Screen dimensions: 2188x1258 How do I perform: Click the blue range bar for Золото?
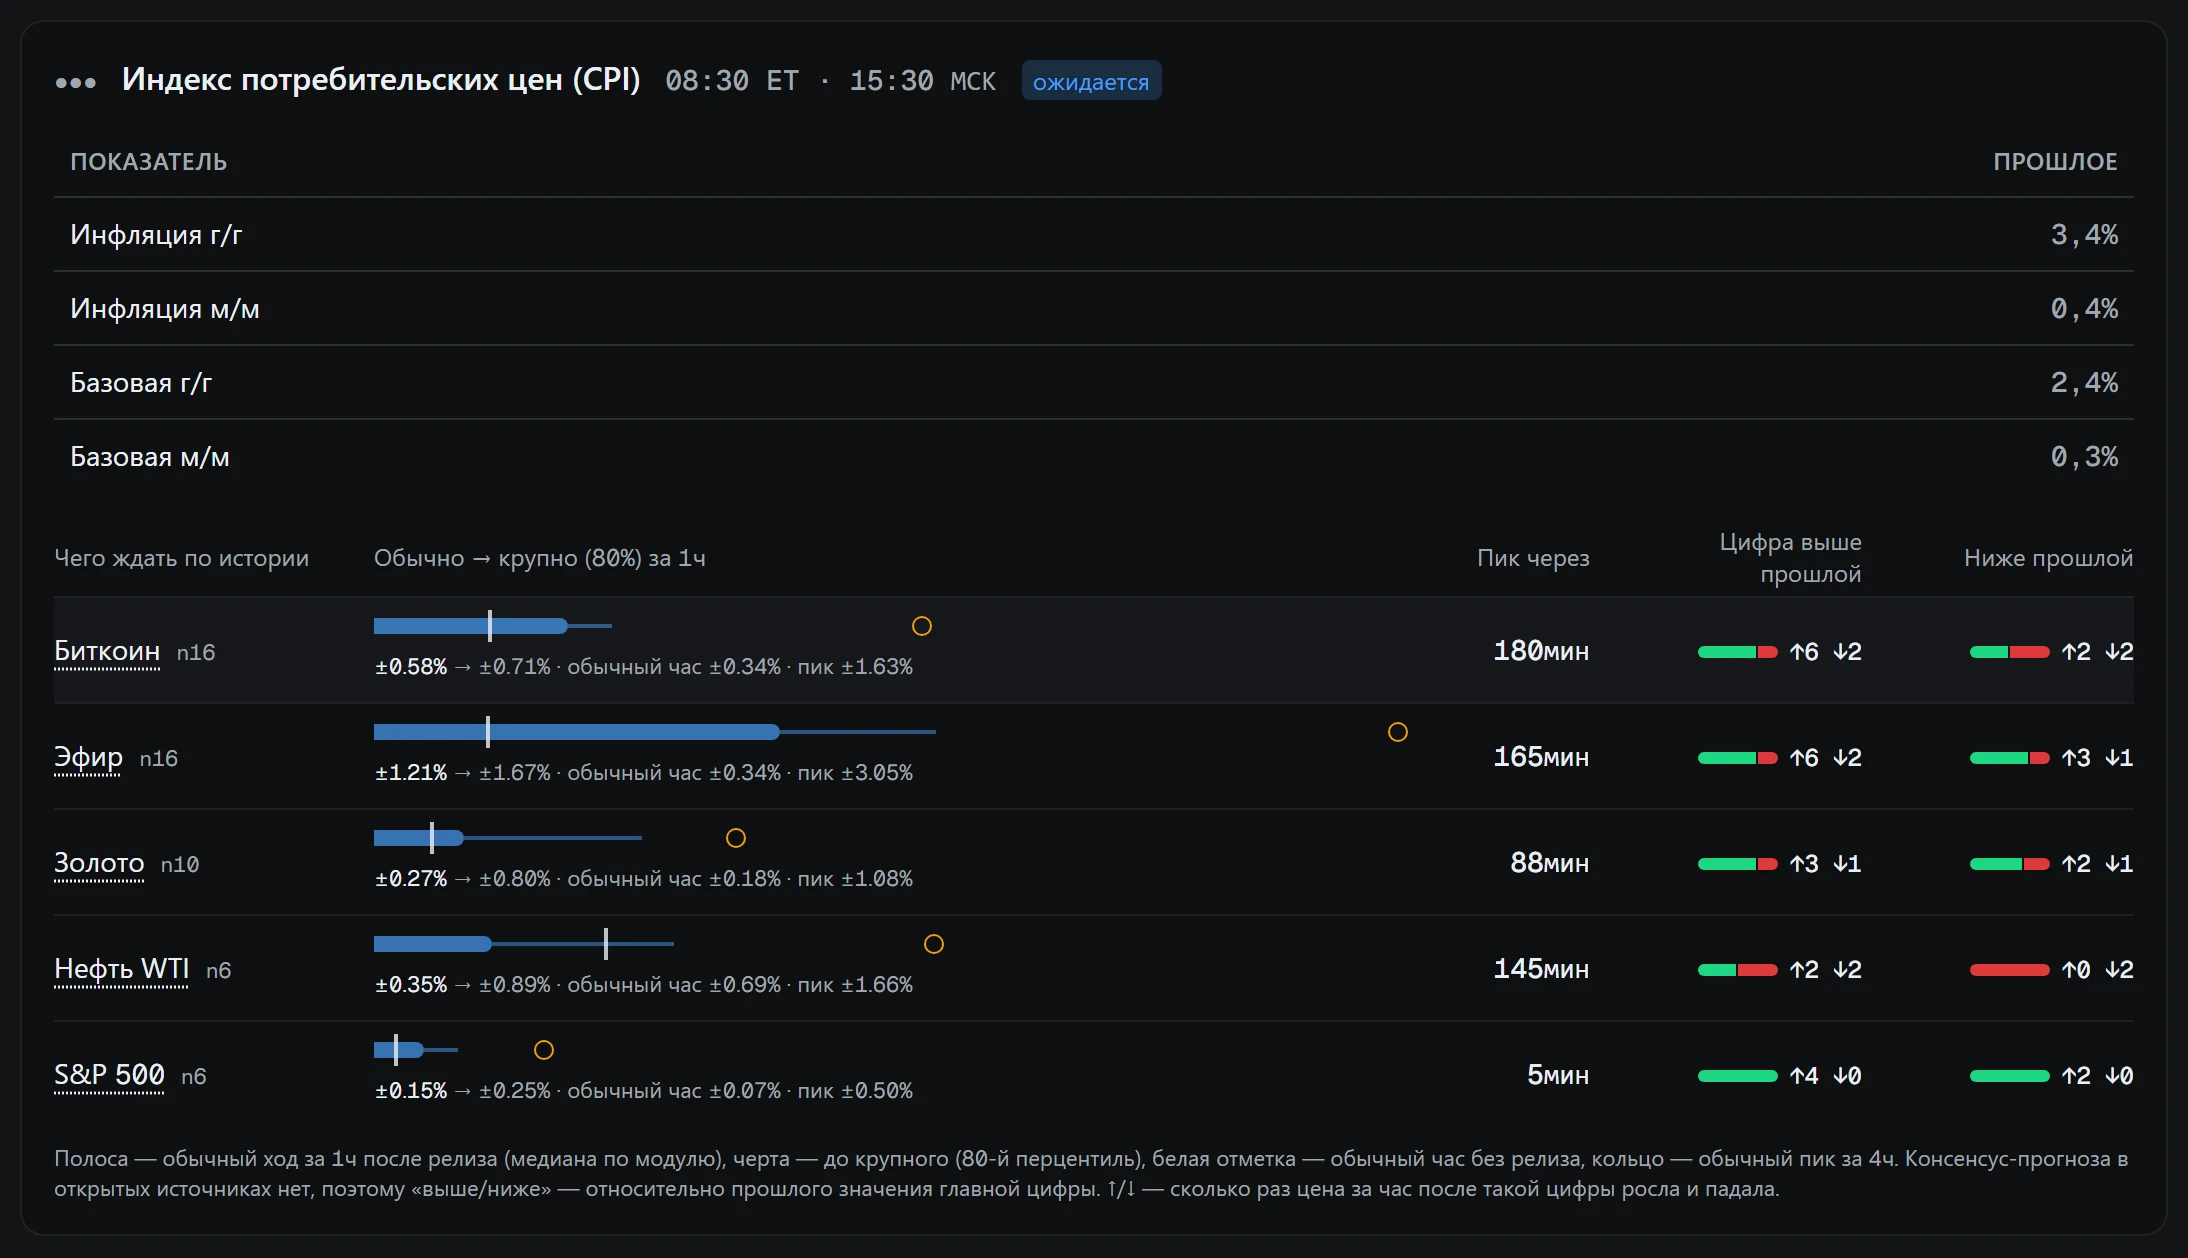coord(419,838)
